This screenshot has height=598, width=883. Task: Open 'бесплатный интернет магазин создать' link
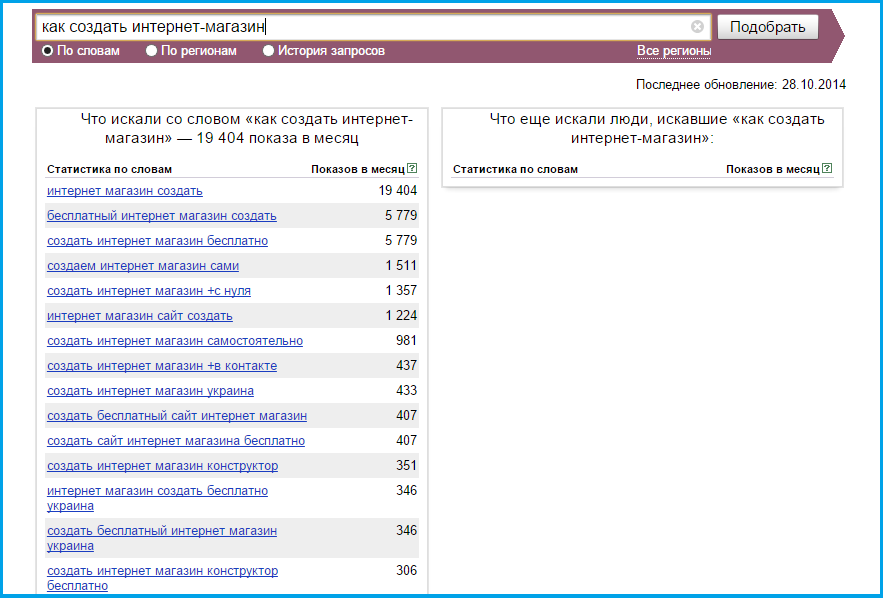point(161,216)
